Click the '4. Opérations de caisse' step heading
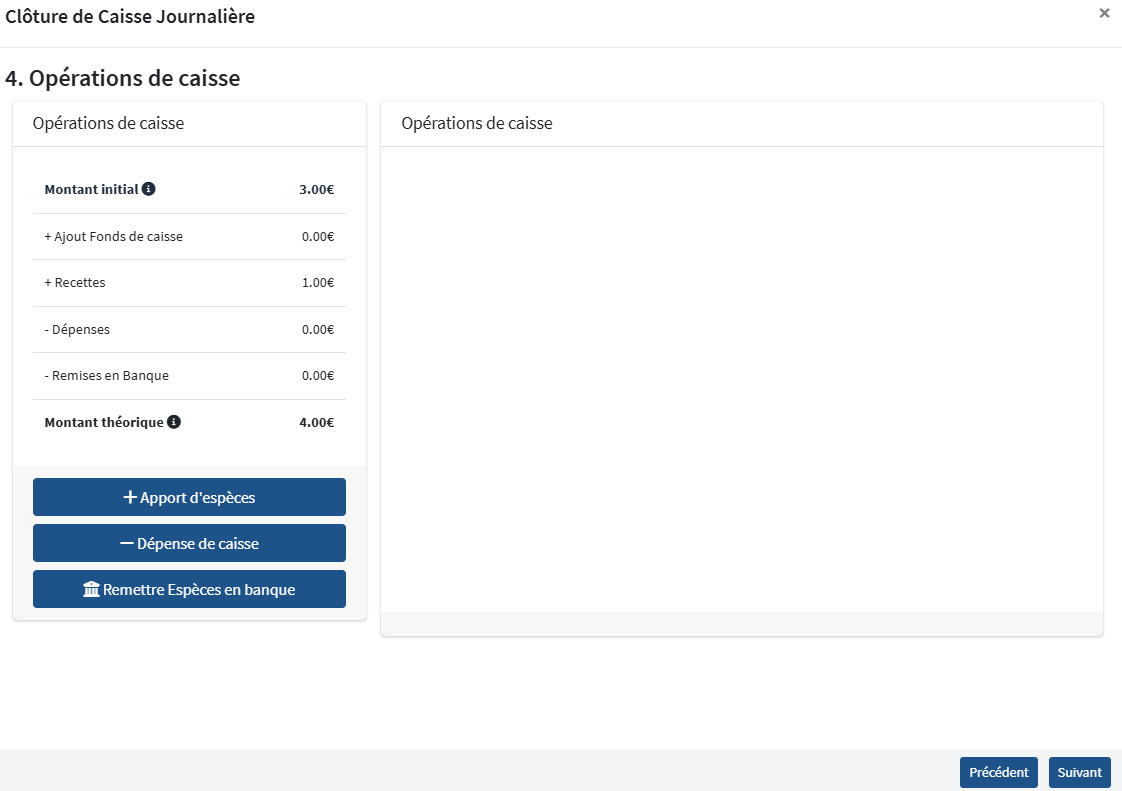The width and height of the screenshot is (1122, 791). (x=123, y=78)
